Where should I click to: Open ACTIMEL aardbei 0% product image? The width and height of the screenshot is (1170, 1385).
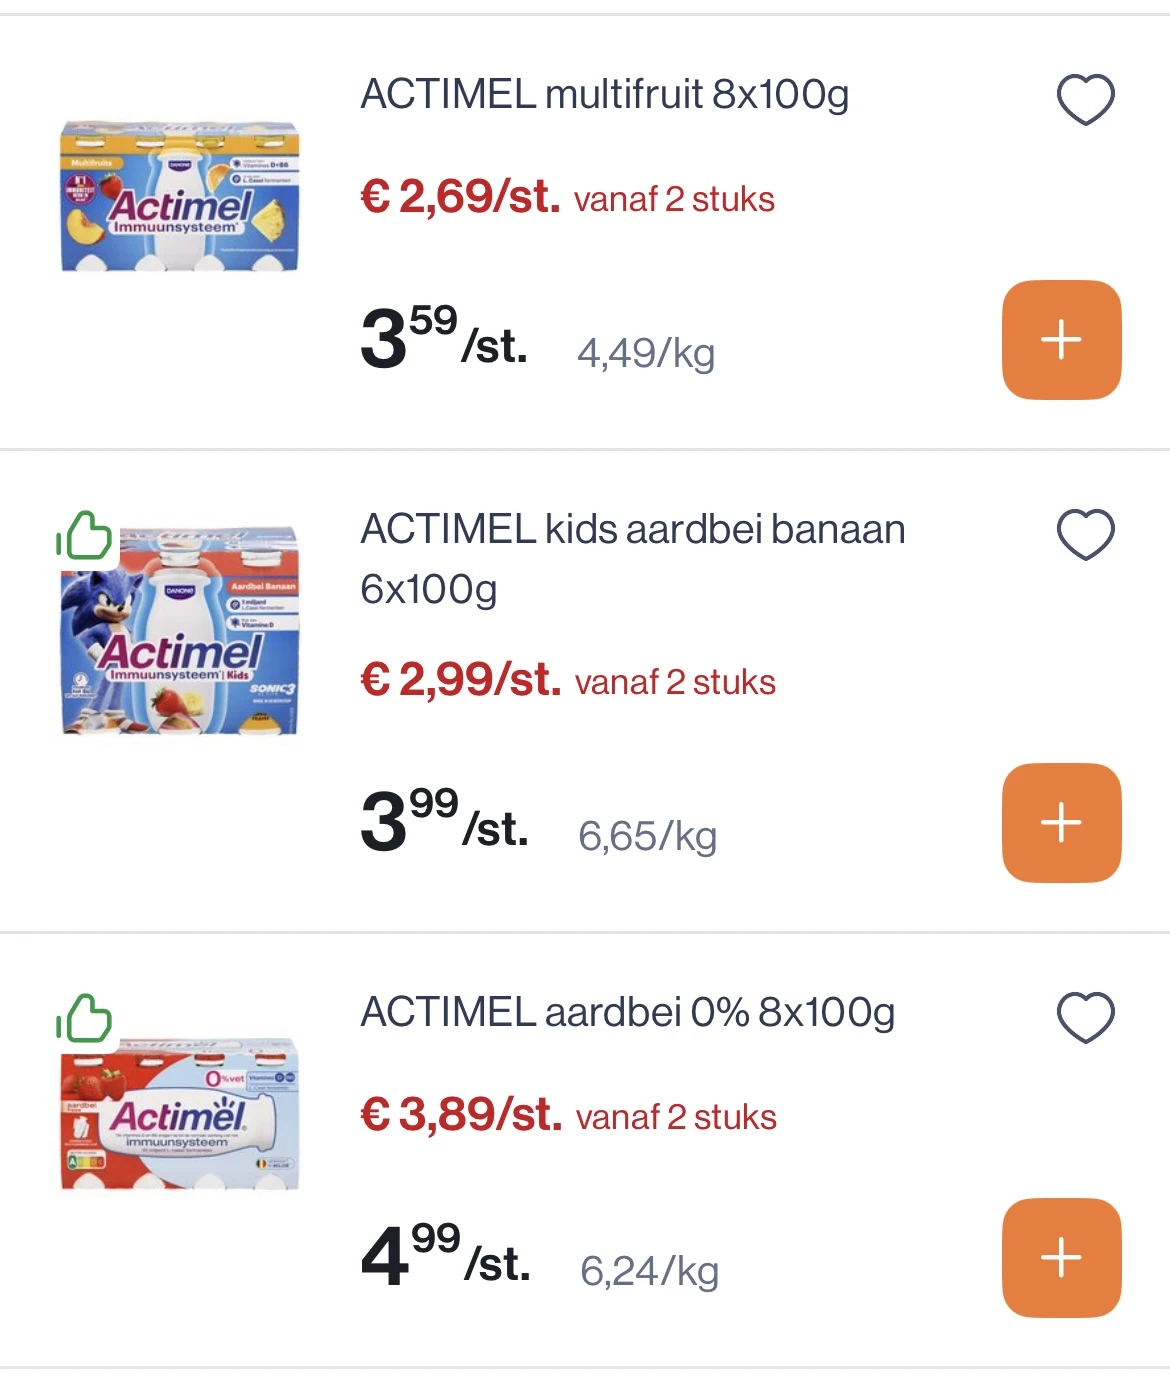click(180, 1113)
